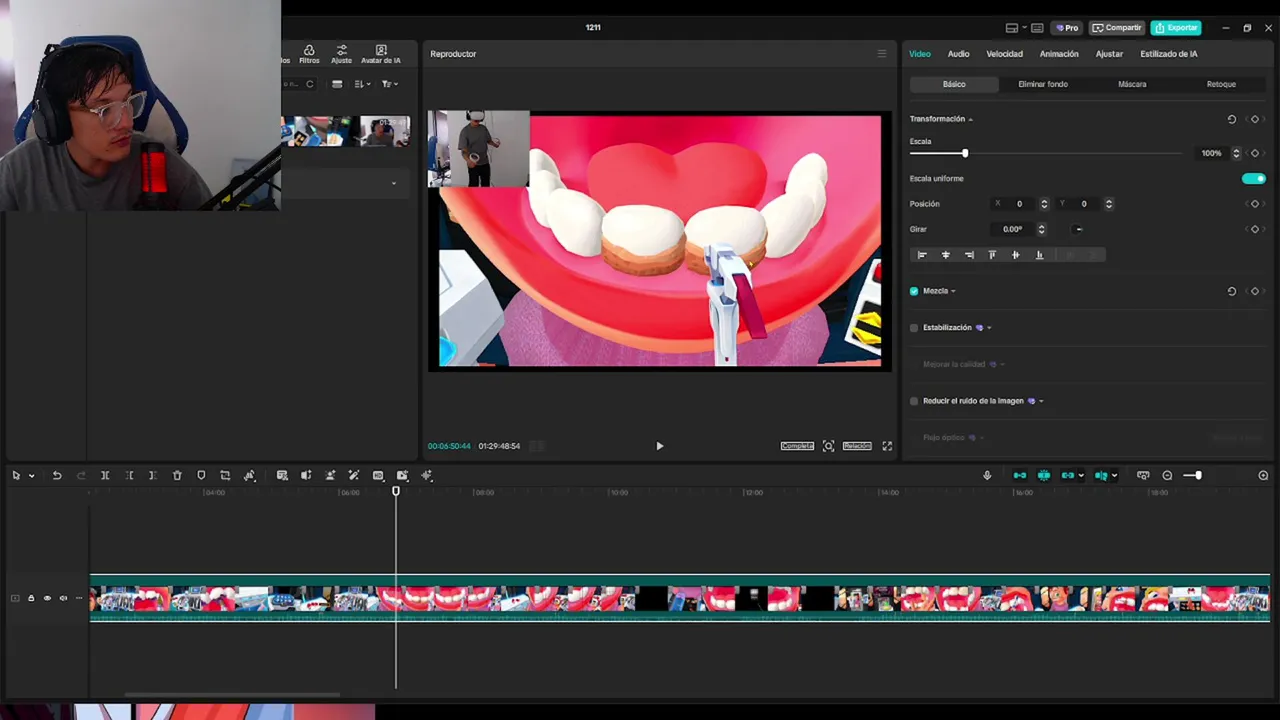This screenshot has height=720, width=1280.
Task: Play the video preview
Action: click(659, 446)
